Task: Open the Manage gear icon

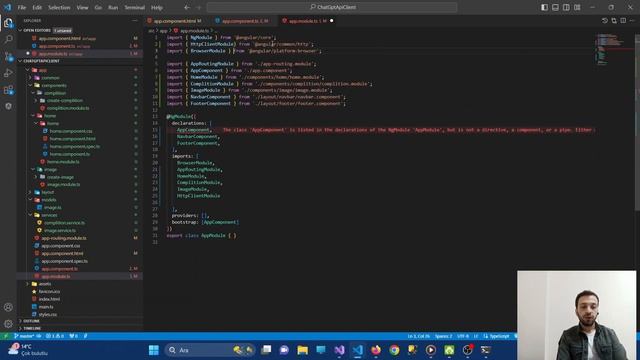Action: point(8,324)
